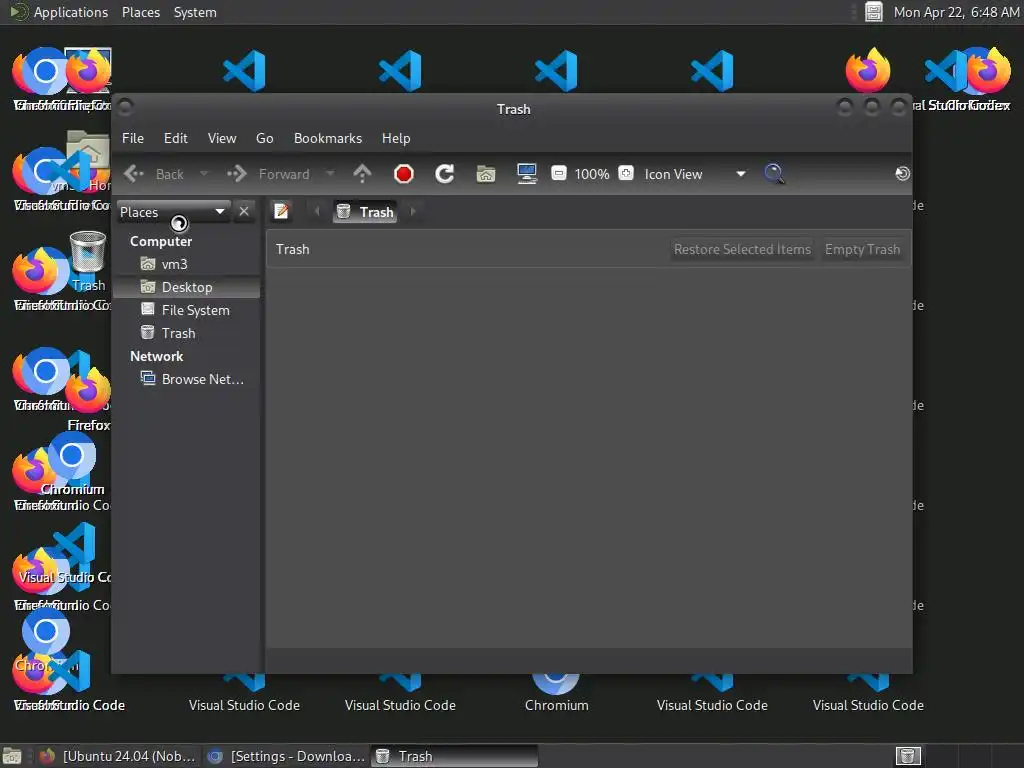Open the Forward history dropdown arrow
The height and width of the screenshot is (768, 1024).
330,174
